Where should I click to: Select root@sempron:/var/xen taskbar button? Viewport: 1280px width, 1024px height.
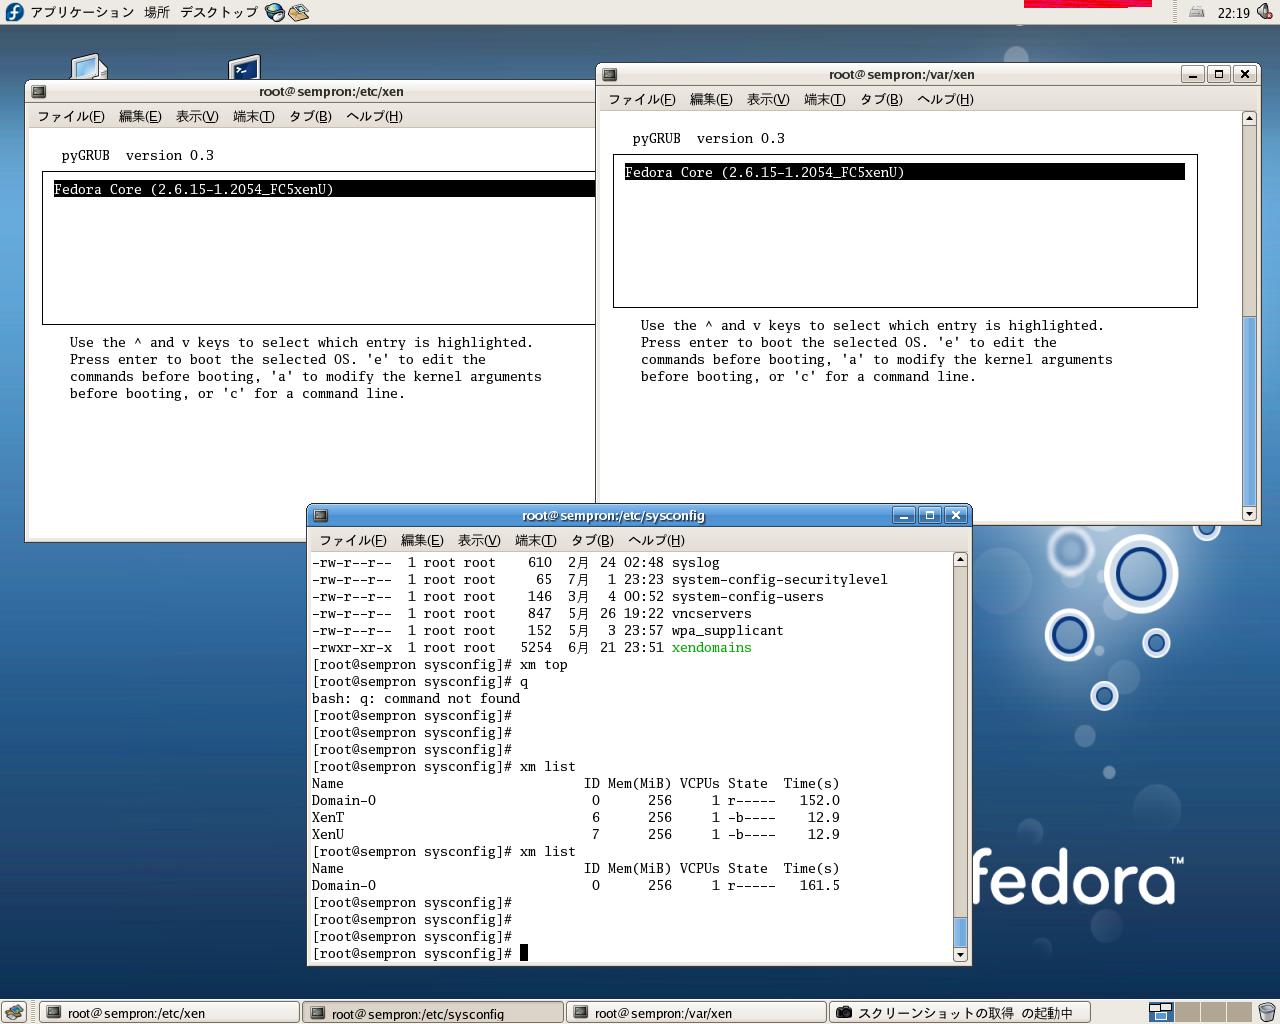pos(696,1012)
